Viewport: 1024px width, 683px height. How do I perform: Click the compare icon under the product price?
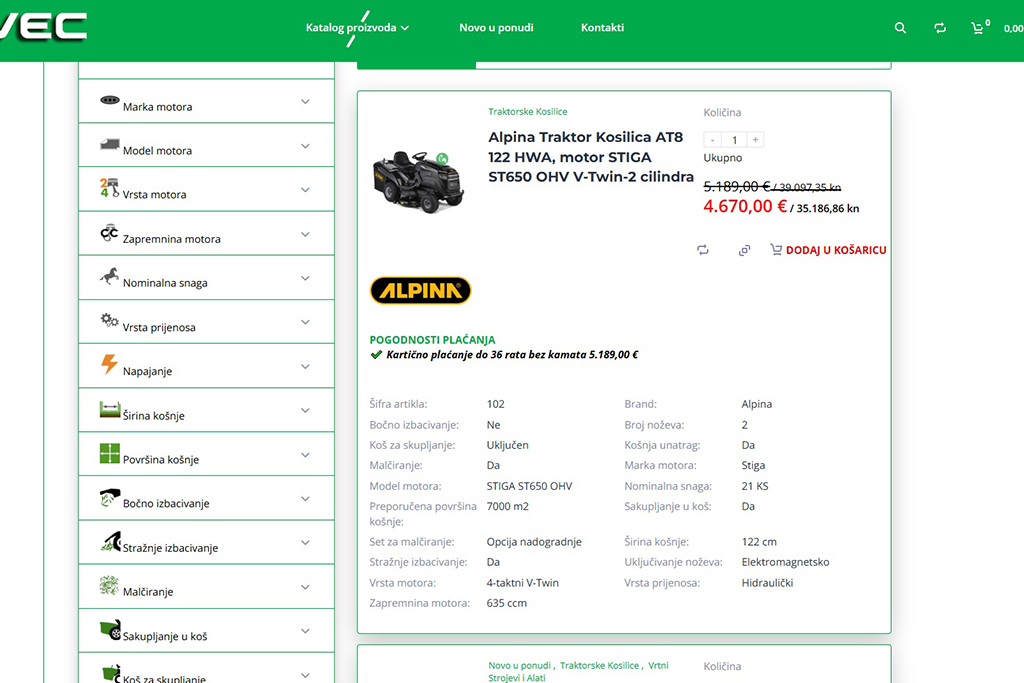(x=703, y=250)
